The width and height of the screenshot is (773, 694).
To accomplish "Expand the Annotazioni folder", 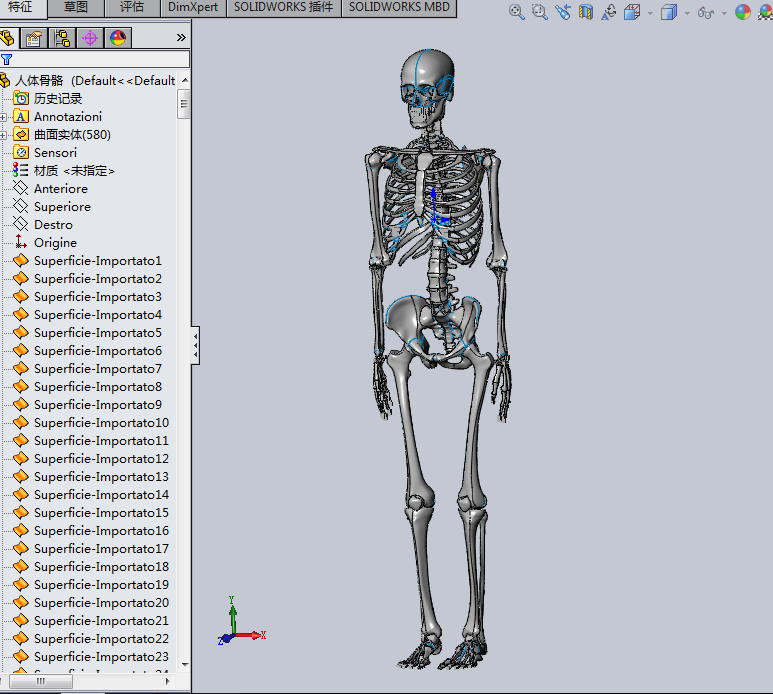I will (x=3, y=117).
